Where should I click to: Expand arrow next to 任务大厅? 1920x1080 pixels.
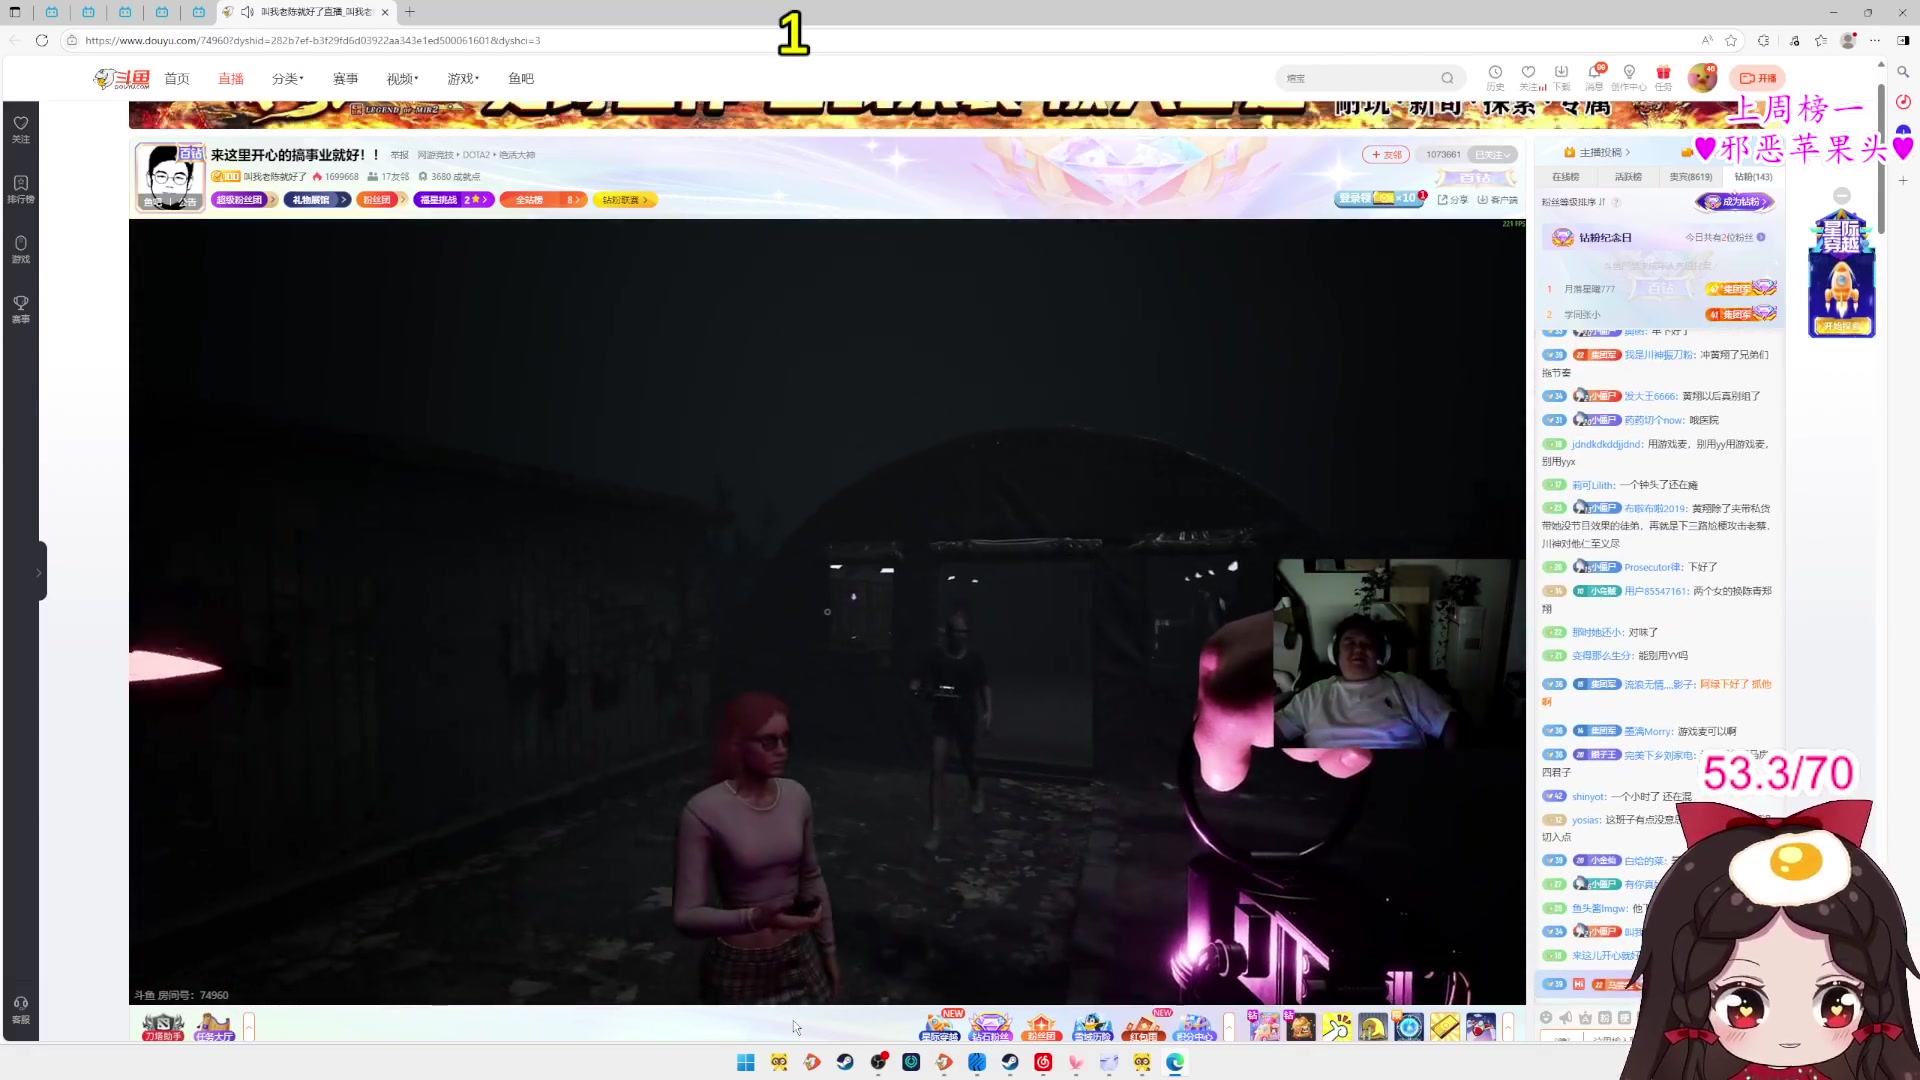click(249, 1026)
